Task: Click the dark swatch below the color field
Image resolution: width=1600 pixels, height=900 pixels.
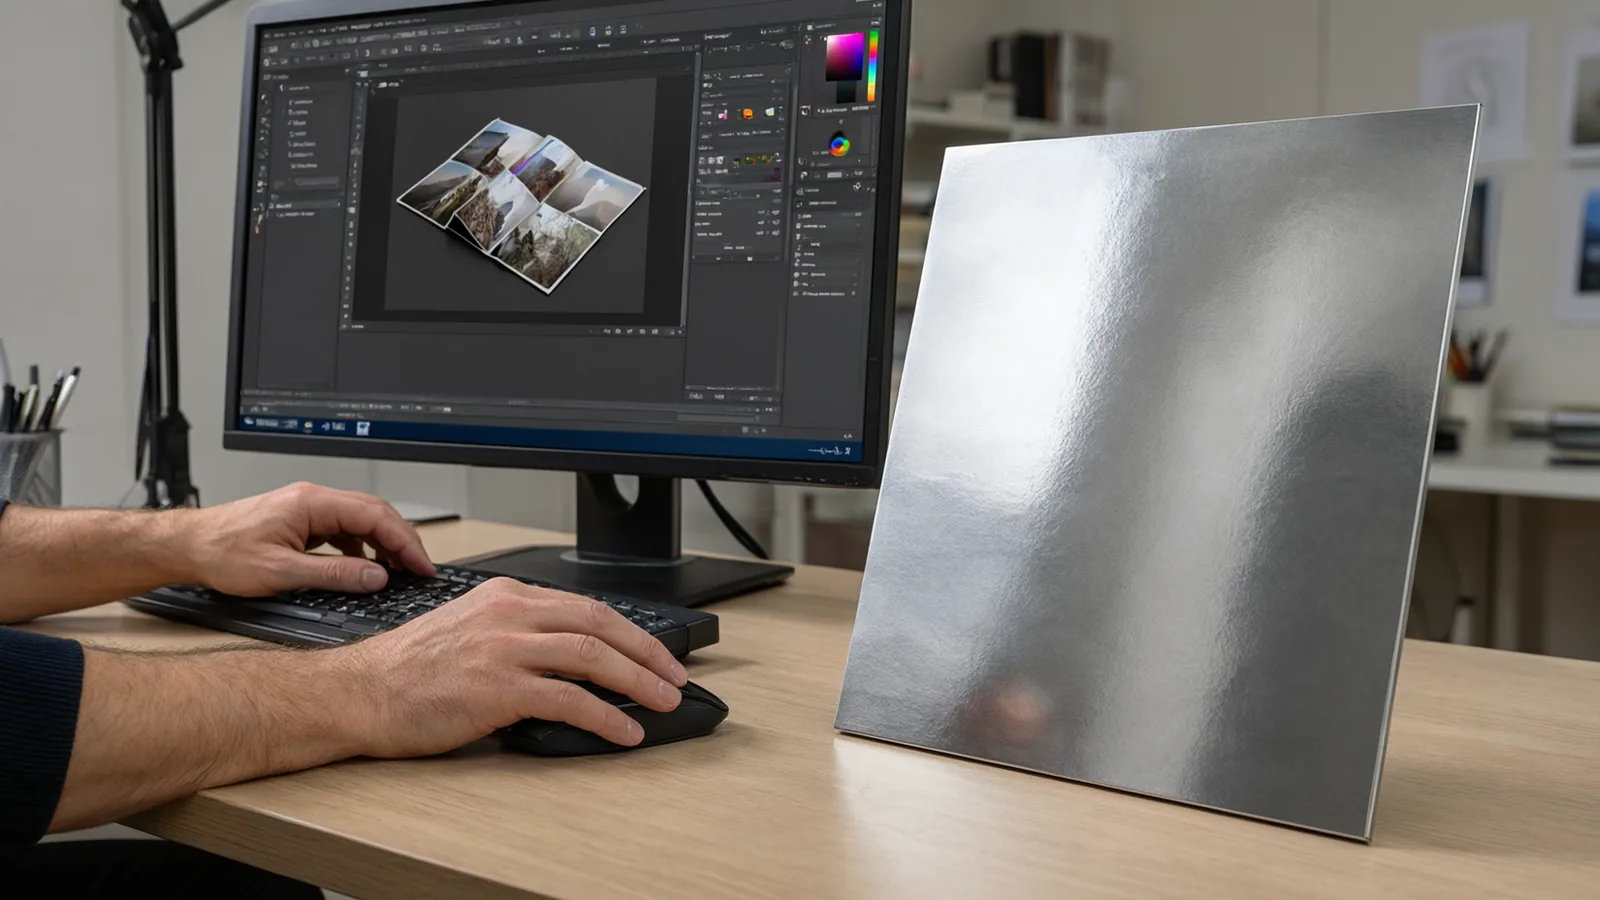Action: 846,91
